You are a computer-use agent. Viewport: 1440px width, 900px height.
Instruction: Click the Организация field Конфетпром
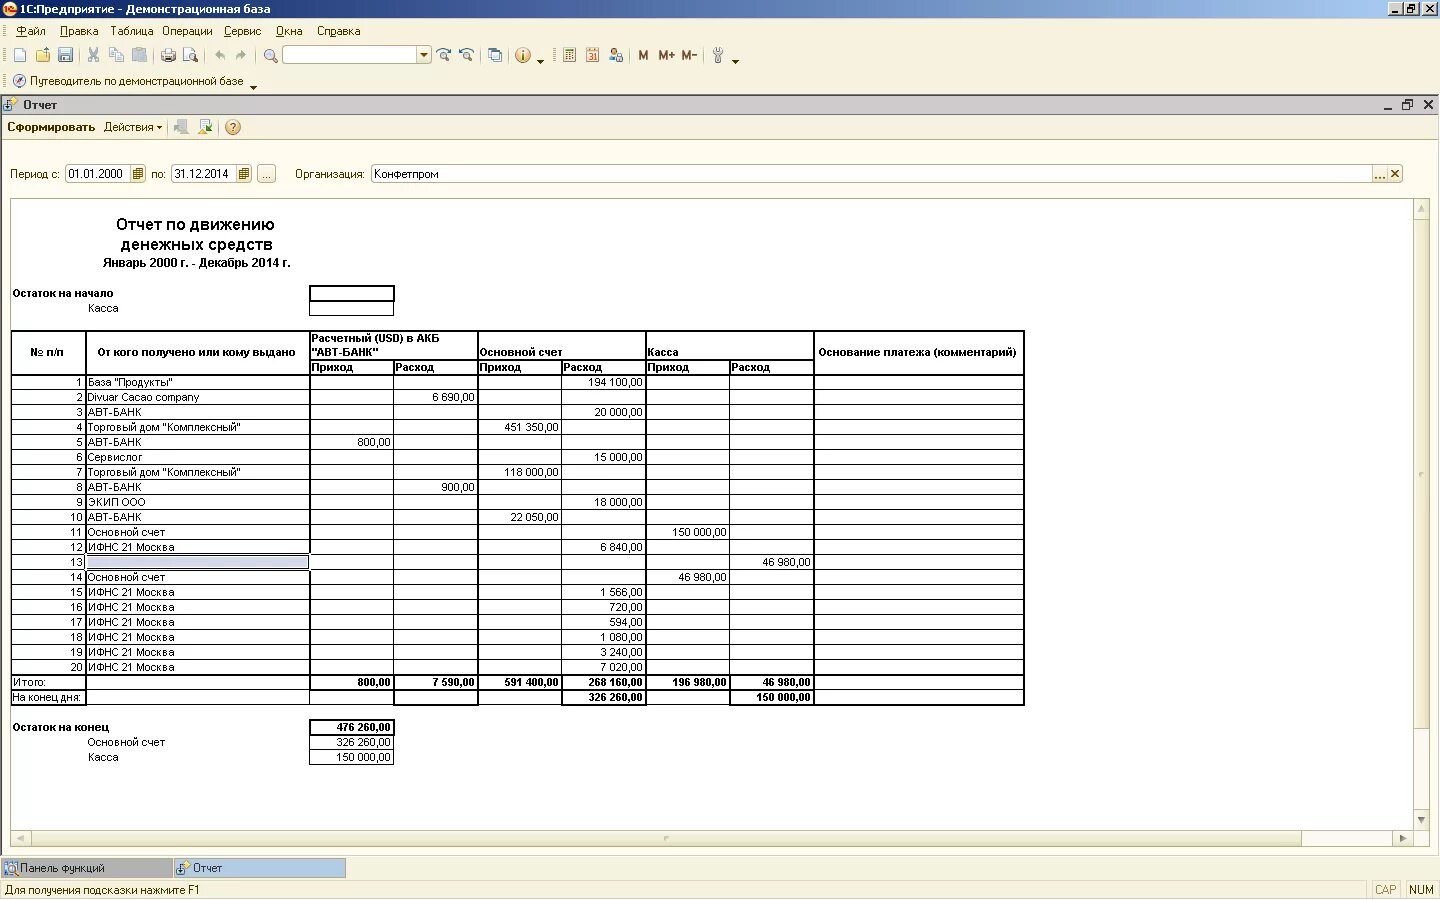click(x=871, y=174)
